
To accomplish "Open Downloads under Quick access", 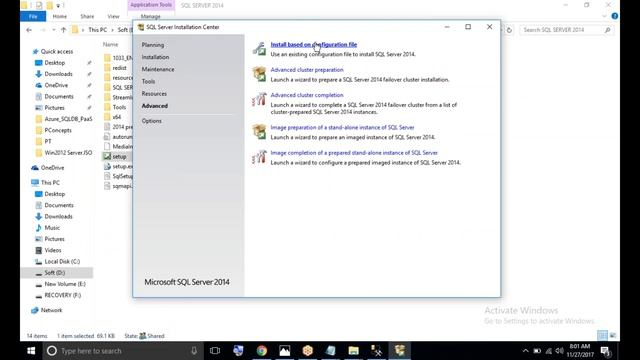I will [58, 74].
